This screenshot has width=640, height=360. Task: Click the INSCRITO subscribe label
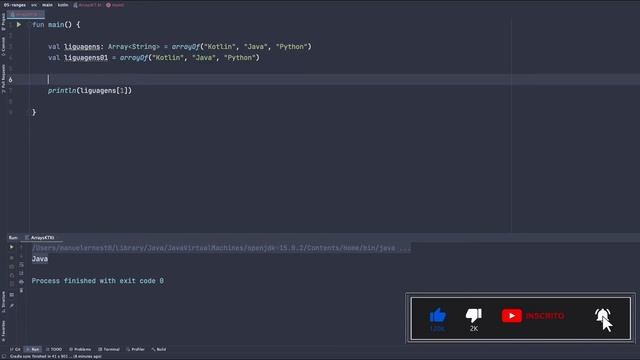pyautogui.click(x=545, y=316)
